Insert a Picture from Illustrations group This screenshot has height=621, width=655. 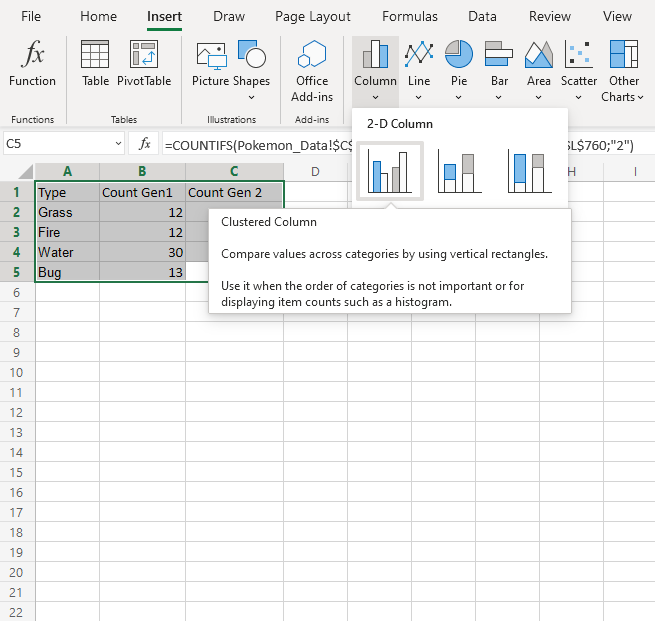click(x=211, y=64)
